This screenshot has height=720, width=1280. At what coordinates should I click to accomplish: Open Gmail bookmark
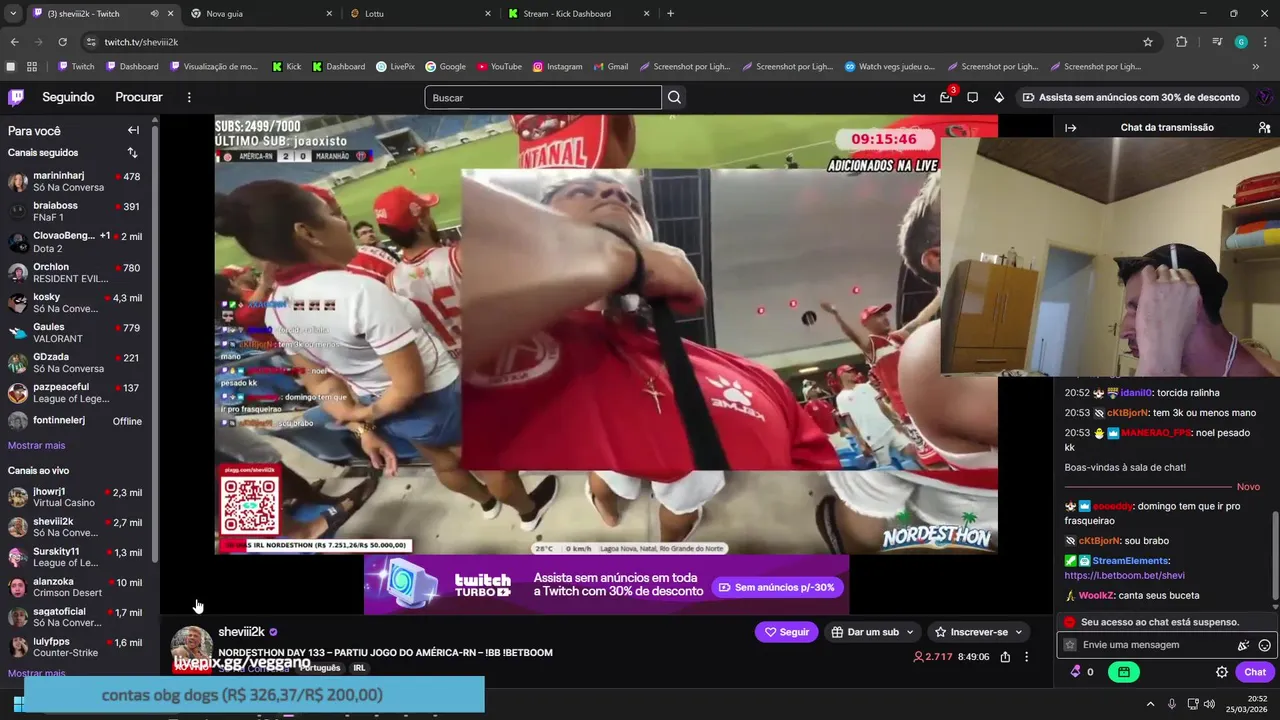pyautogui.click(x=610, y=67)
